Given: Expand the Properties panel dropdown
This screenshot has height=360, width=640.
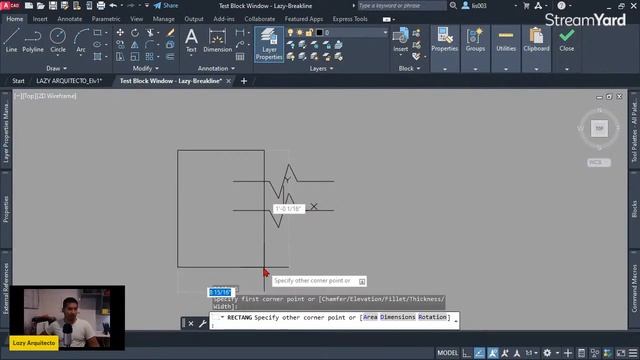Looking at the screenshot, I should pyautogui.click(x=444, y=69).
